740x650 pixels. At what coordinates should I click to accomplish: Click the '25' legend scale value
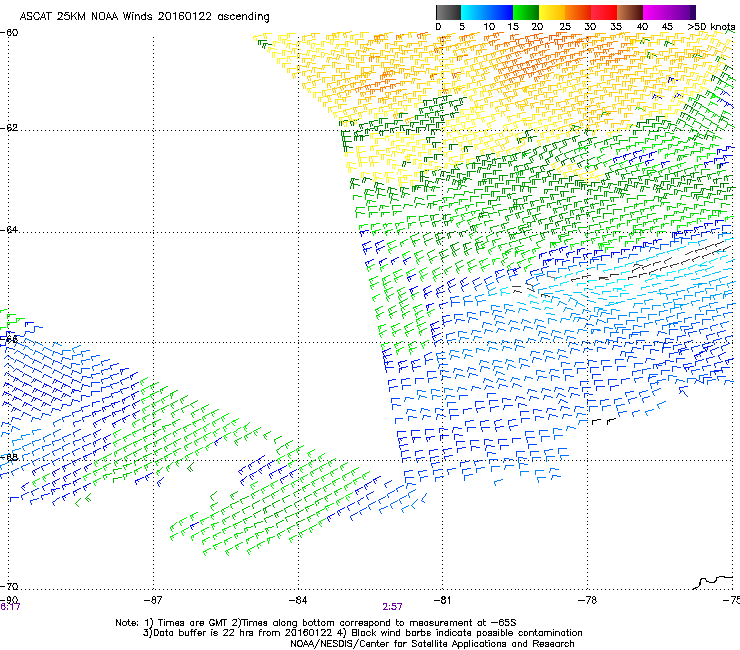click(565, 27)
